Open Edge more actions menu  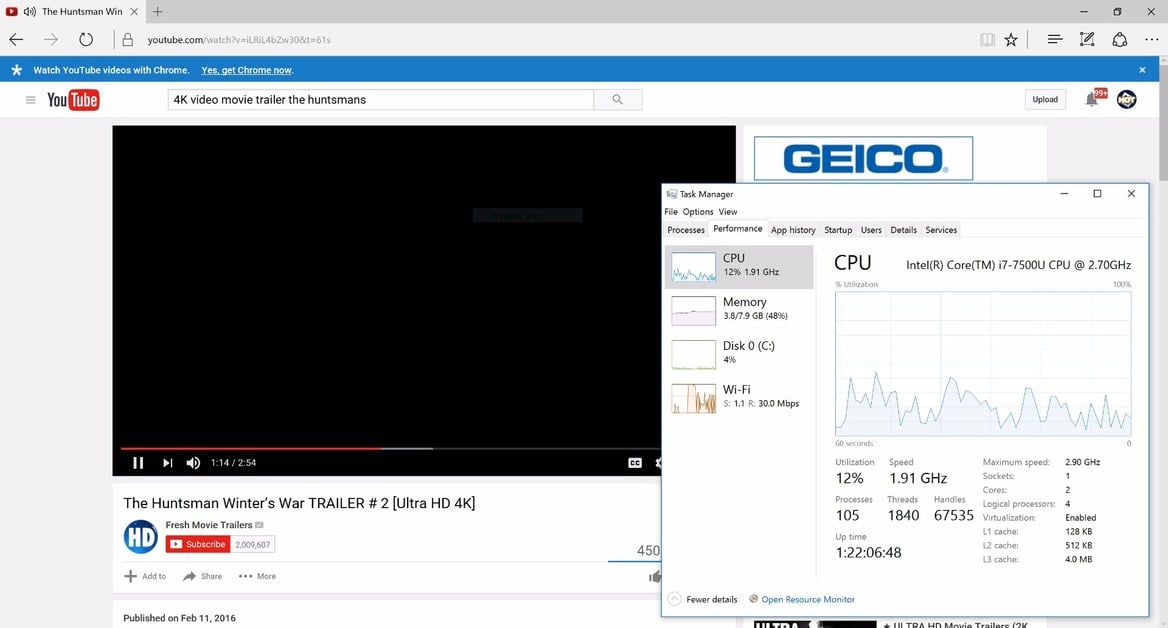point(1152,39)
